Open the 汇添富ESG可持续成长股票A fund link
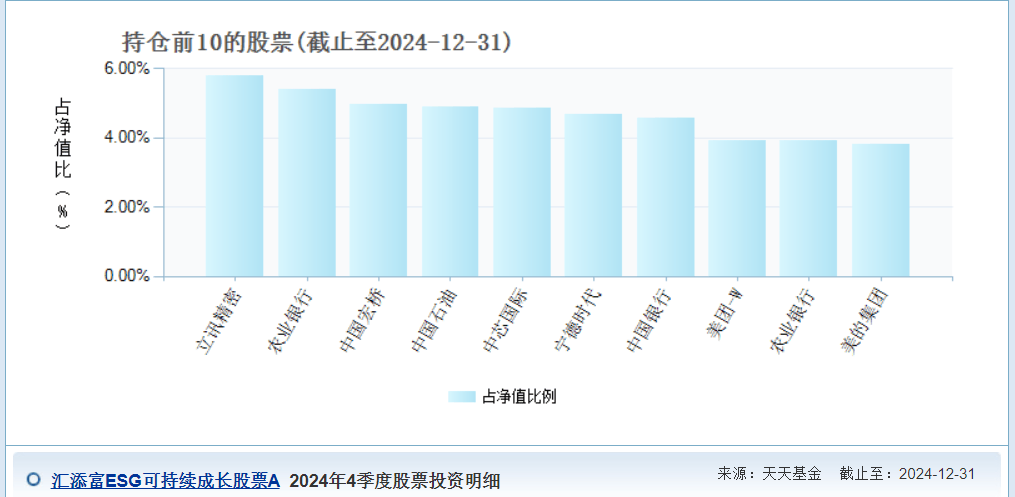 click(165, 480)
